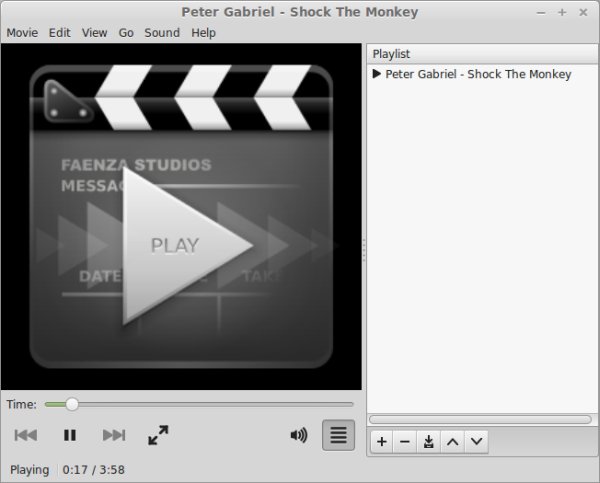Move playlist item down
Image resolution: width=600 pixels, height=483 pixels.
pos(476,442)
